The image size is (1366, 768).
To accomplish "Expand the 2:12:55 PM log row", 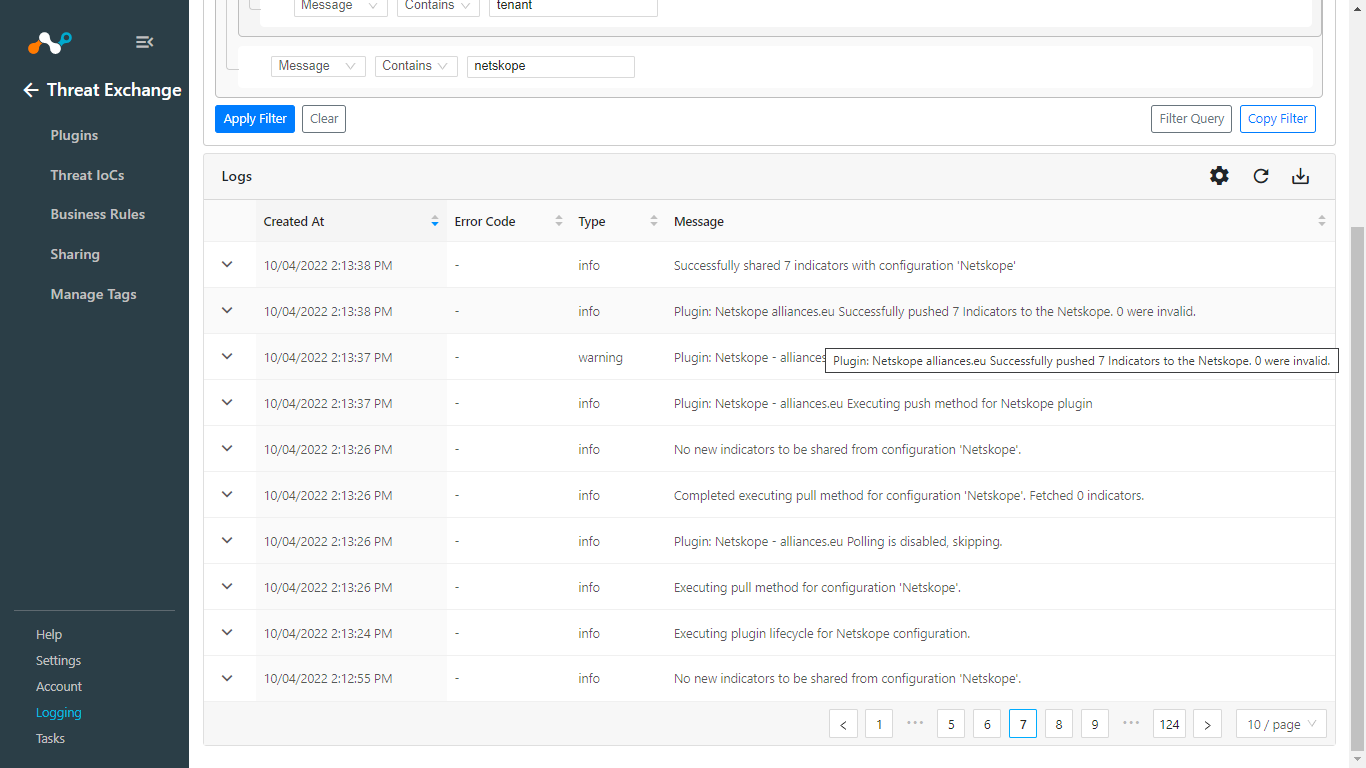I will tap(227, 678).
